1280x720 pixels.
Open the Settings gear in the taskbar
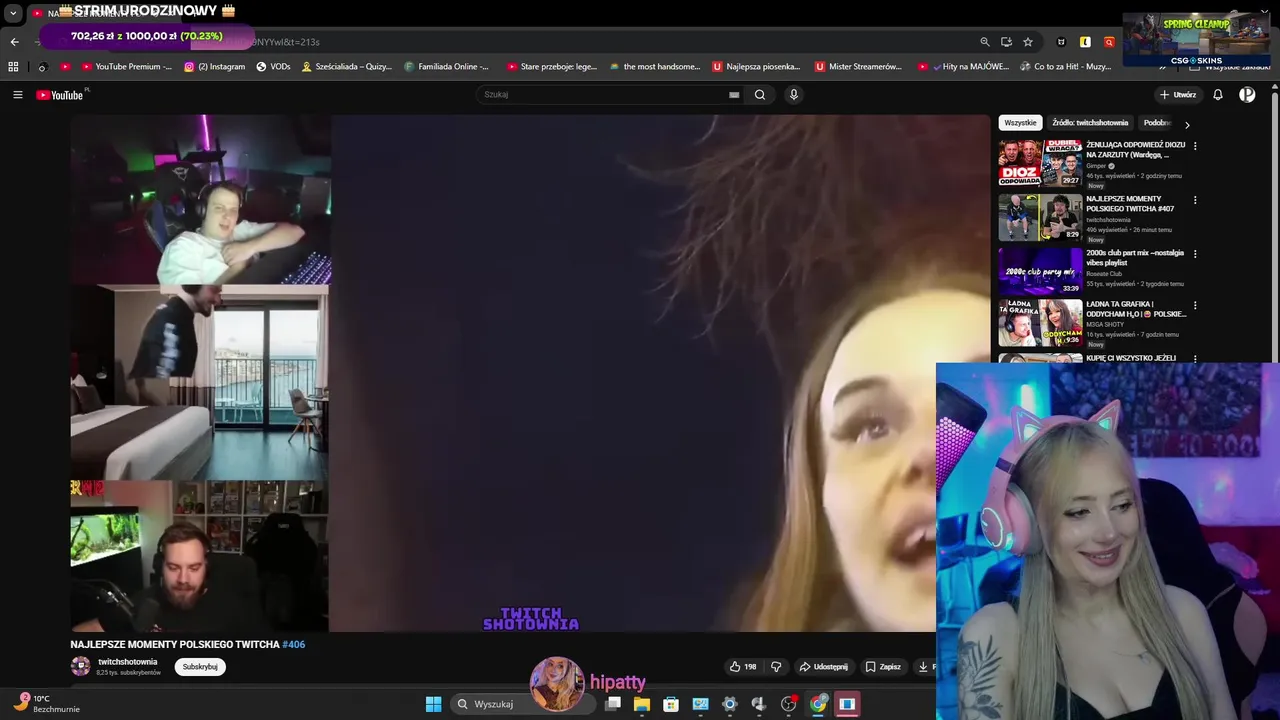point(730,704)
